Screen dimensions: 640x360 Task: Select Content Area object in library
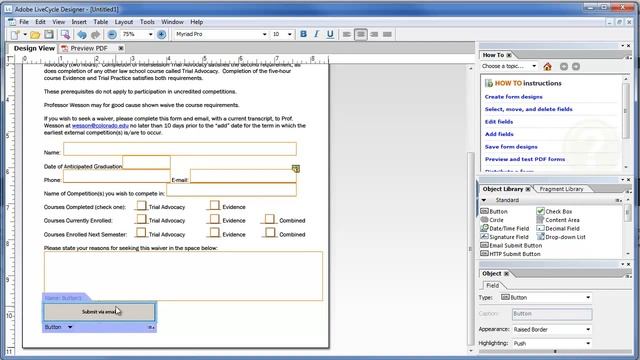click(558, 220)
